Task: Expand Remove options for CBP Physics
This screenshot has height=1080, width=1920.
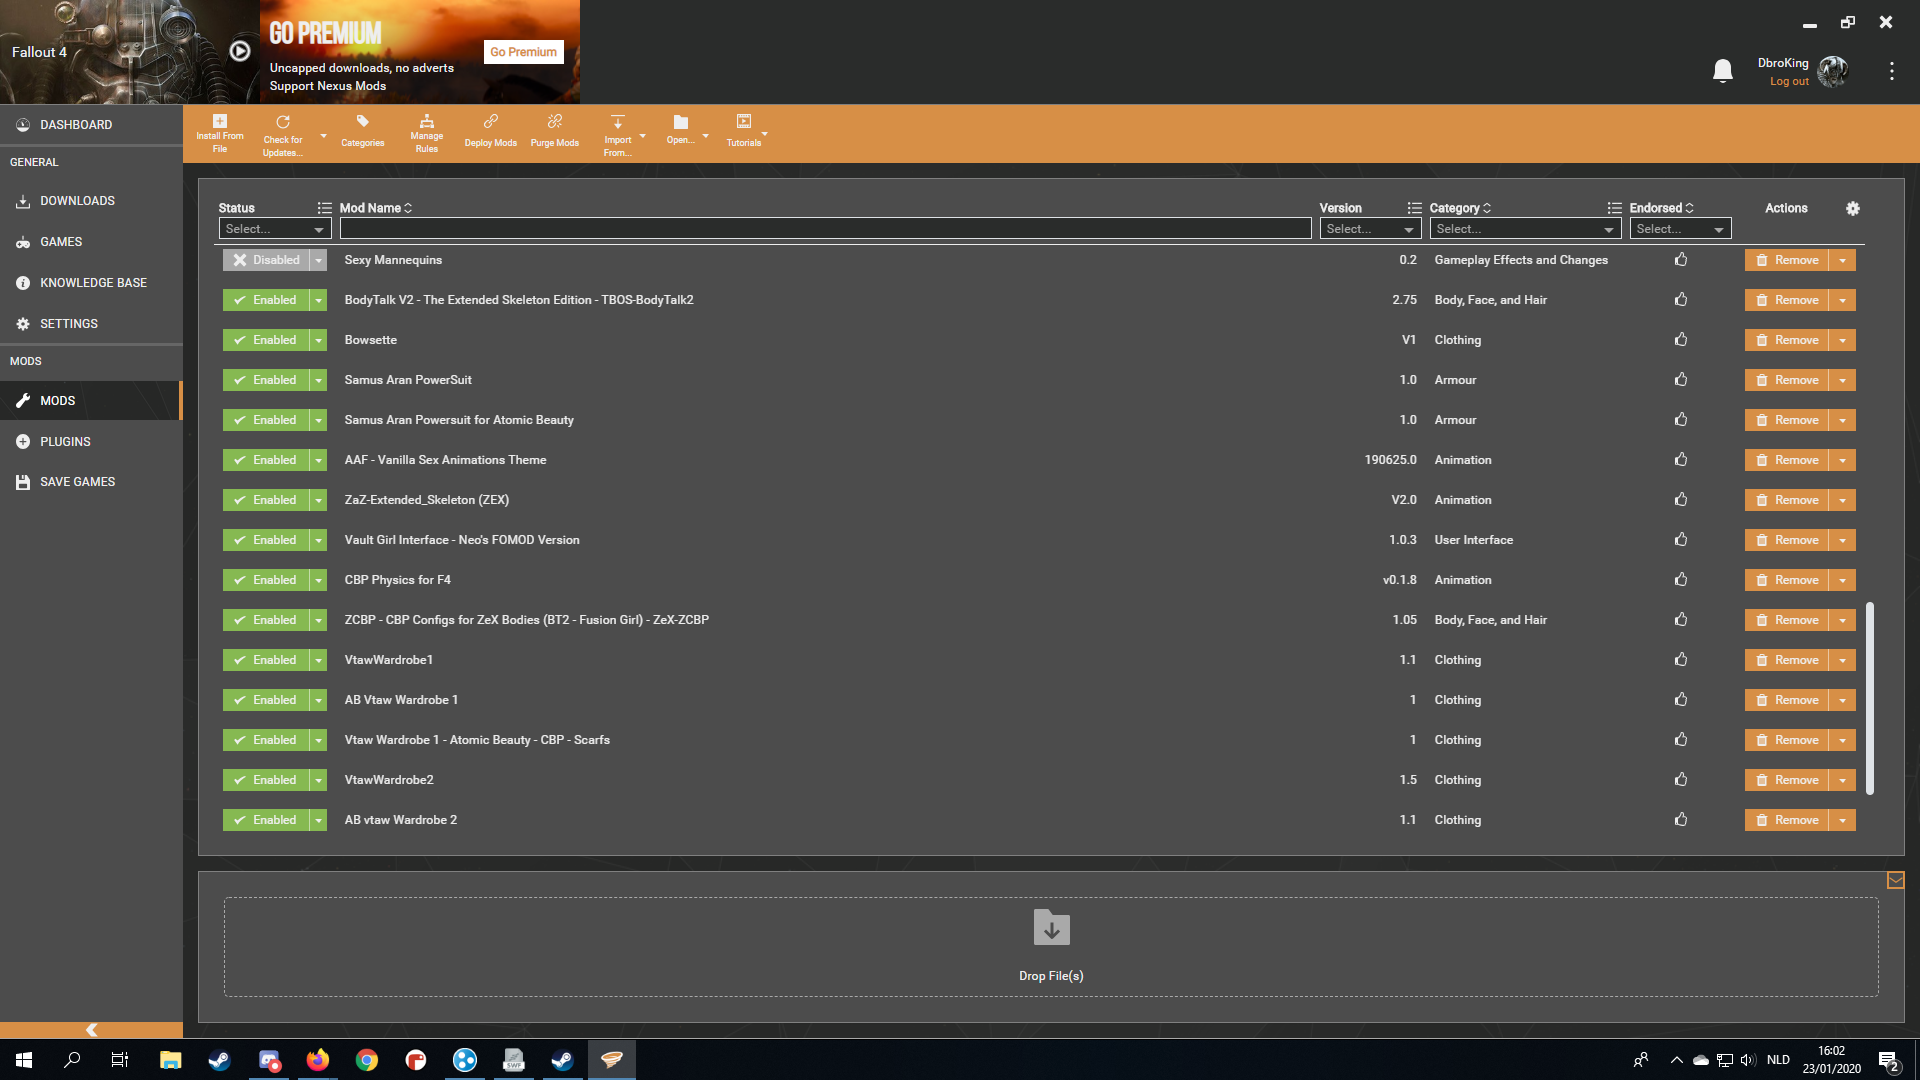Action: click(1842, 580)
